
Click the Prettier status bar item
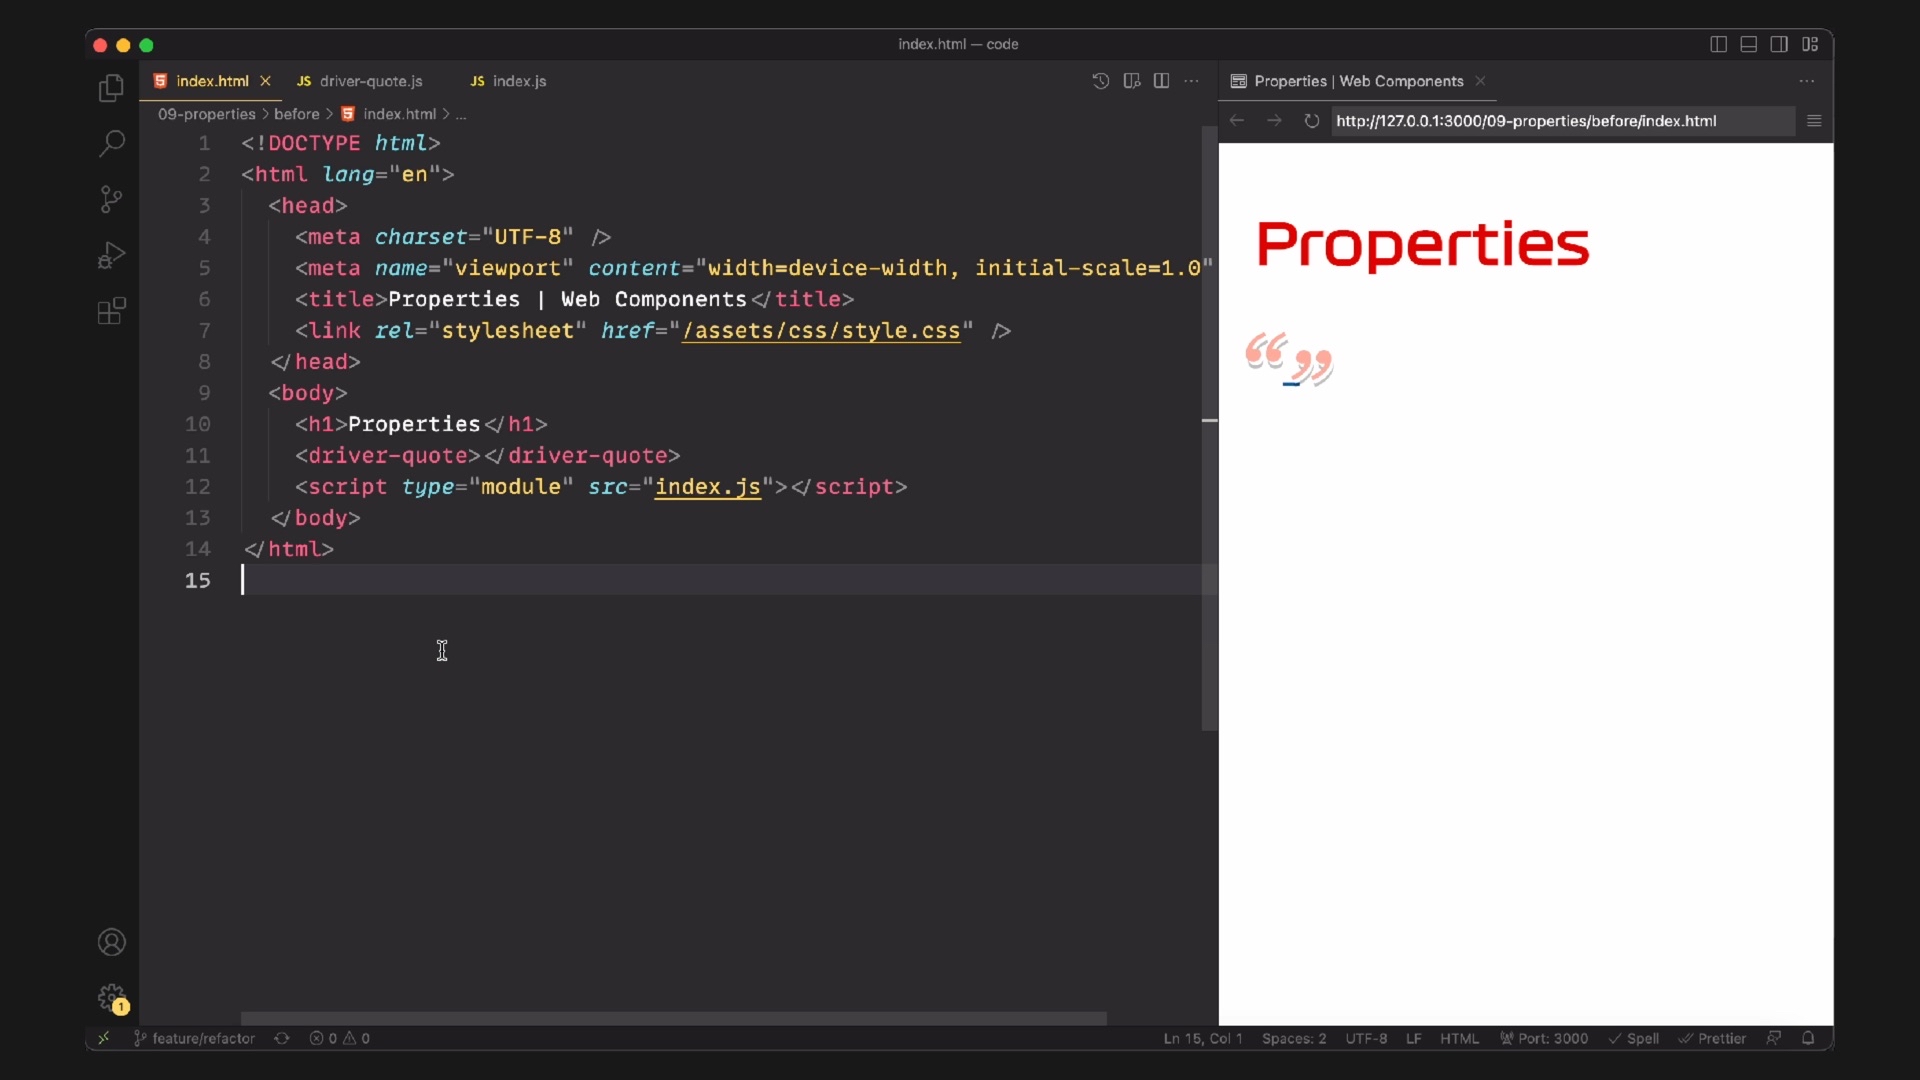click(x=1712, y=1038)
